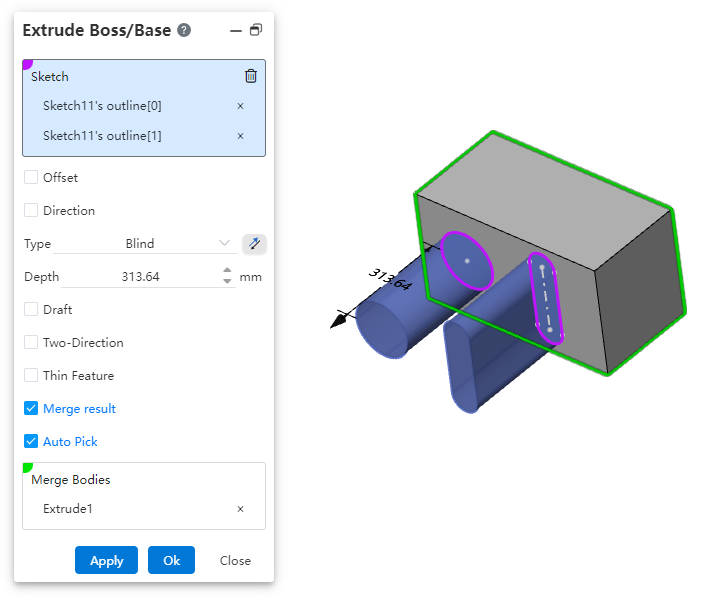Enable the Direction checkbox
The image size is (714, 600).
(x=31, y=210)
